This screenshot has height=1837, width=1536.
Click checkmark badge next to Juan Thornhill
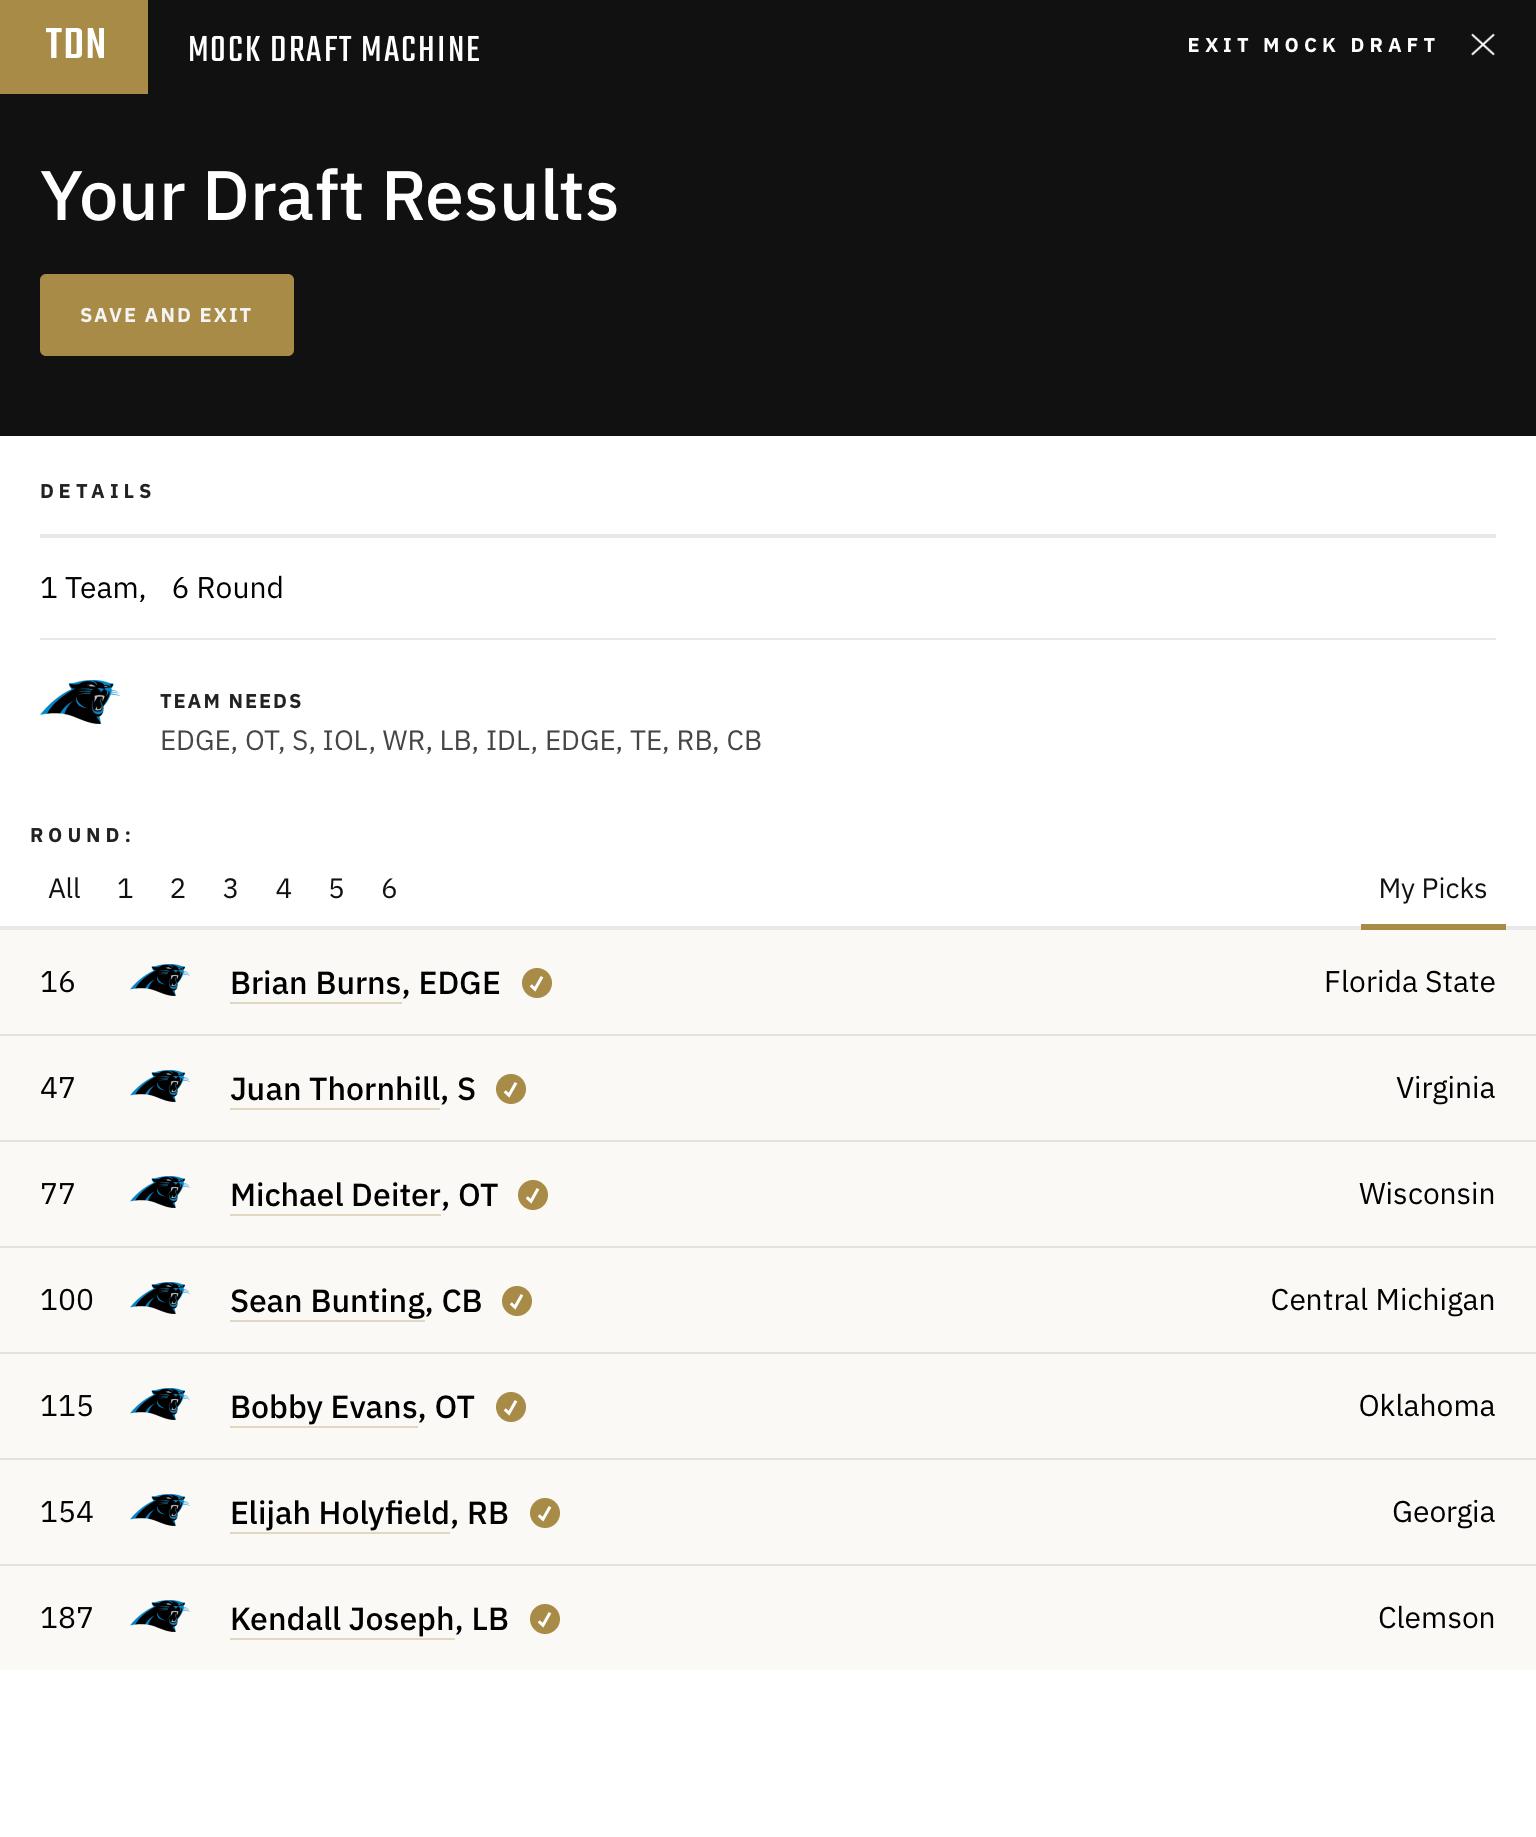click(511, 1089)
